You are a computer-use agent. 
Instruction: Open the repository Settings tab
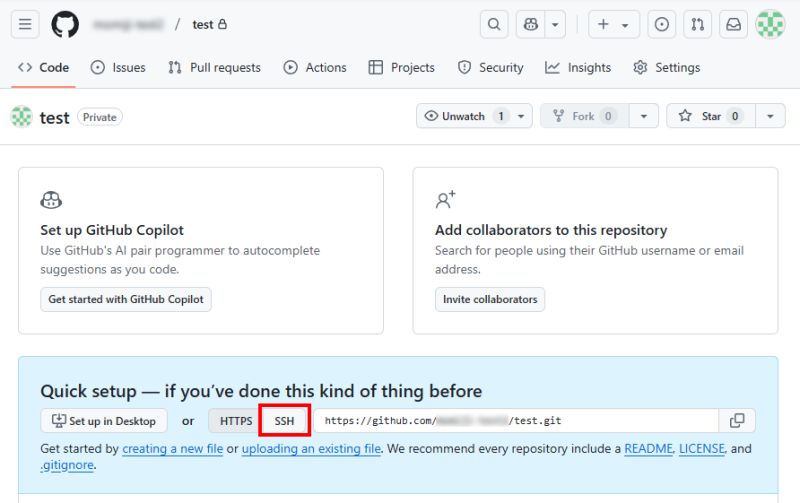(666, 67)
